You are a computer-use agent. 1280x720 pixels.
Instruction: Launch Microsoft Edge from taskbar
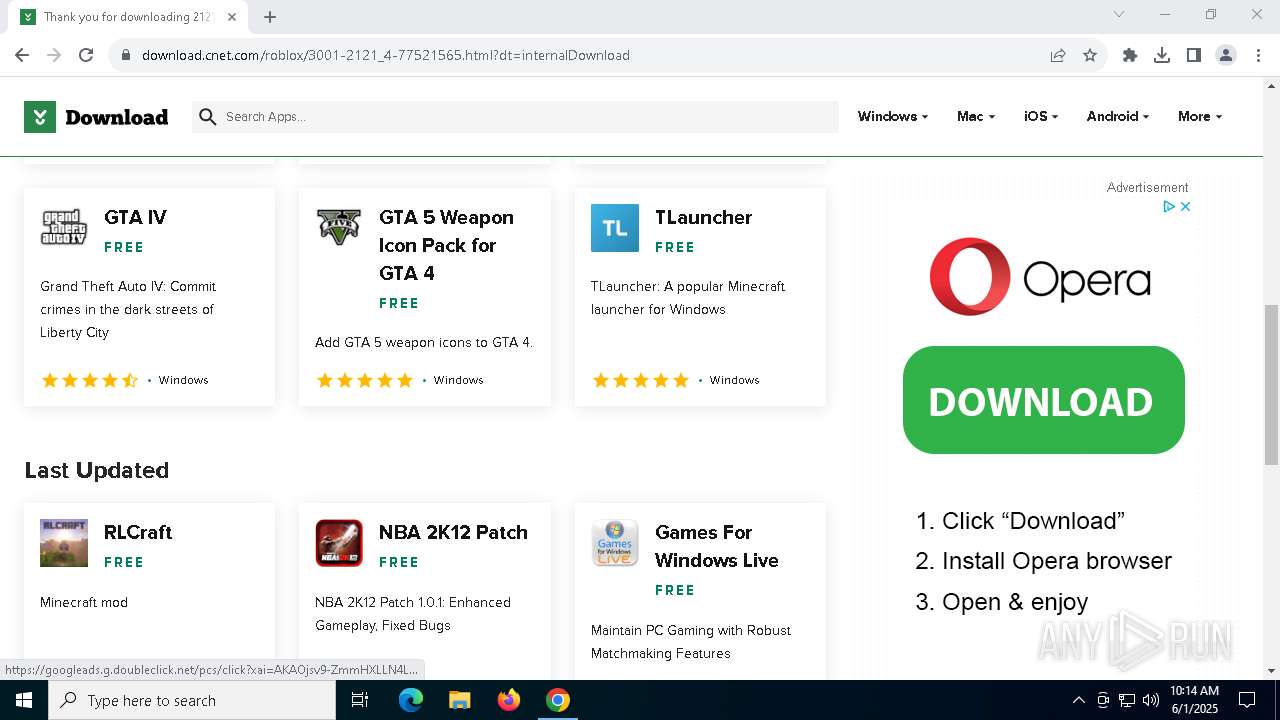click(x=411, y=700)
